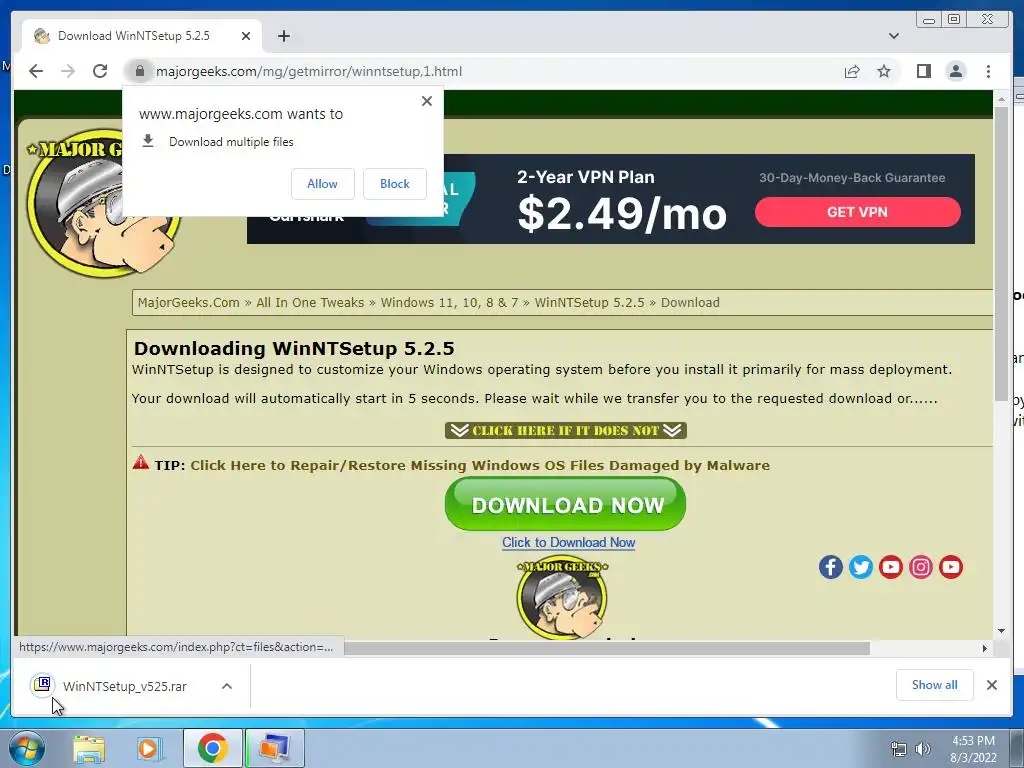The image size is (1024, 768).
Task: Block multiple file downloads
Action: [x=394, y=184]
